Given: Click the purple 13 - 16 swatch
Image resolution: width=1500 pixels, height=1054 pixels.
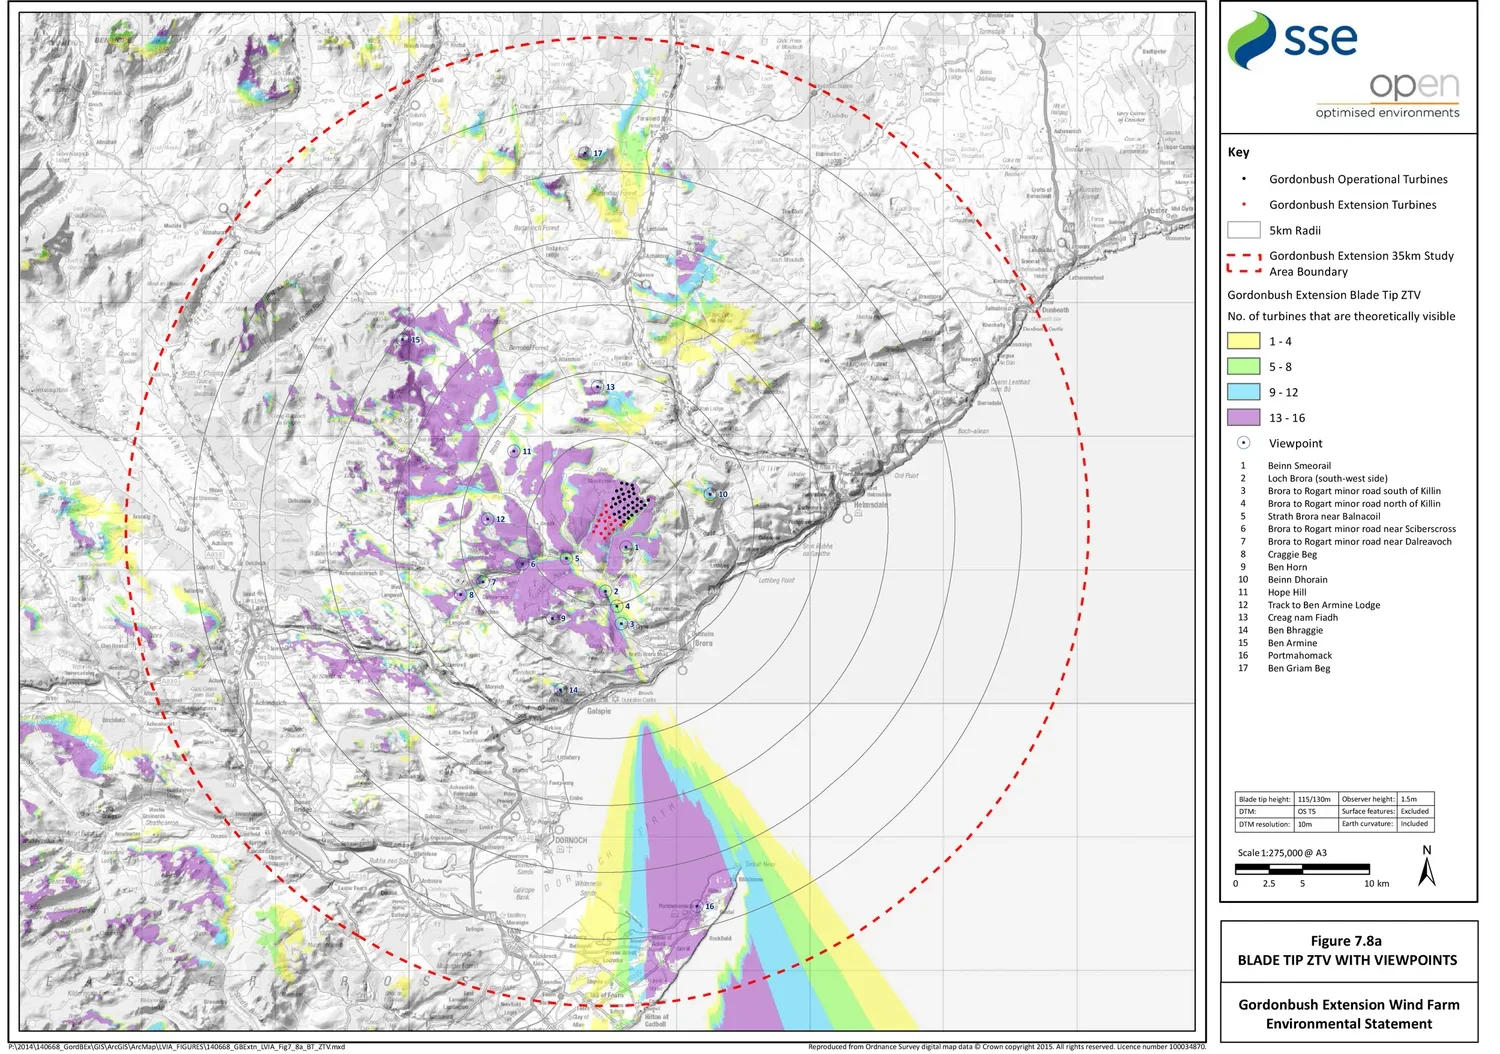Looking at the screenshot, I should [1243, 418].
